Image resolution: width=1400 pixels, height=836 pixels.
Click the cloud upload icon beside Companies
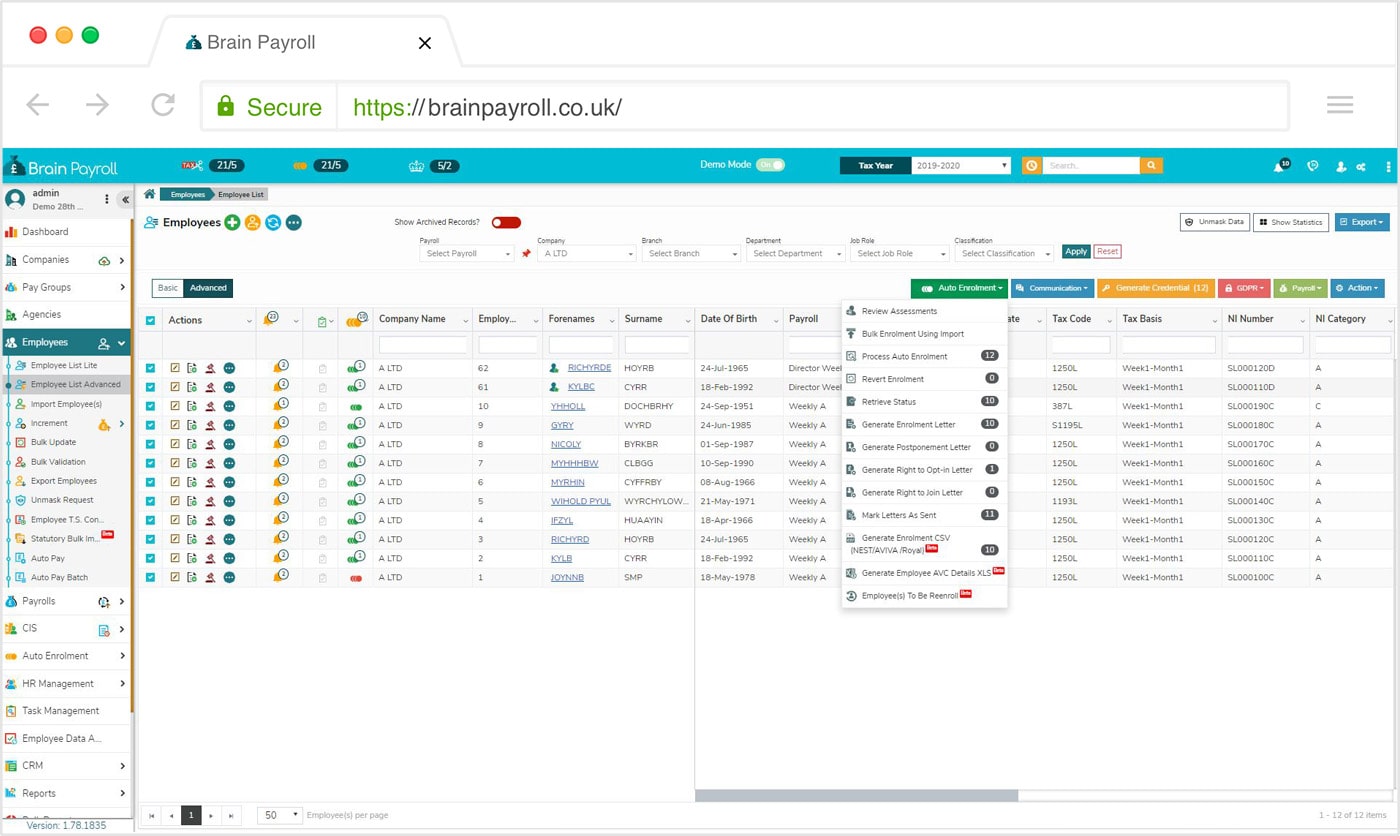[x=104, y=260]
